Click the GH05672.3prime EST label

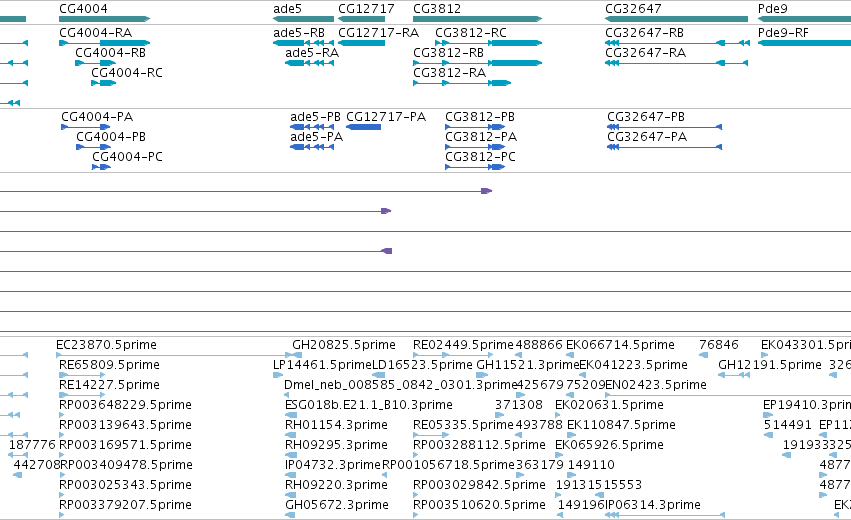click(x=336, y=505)
